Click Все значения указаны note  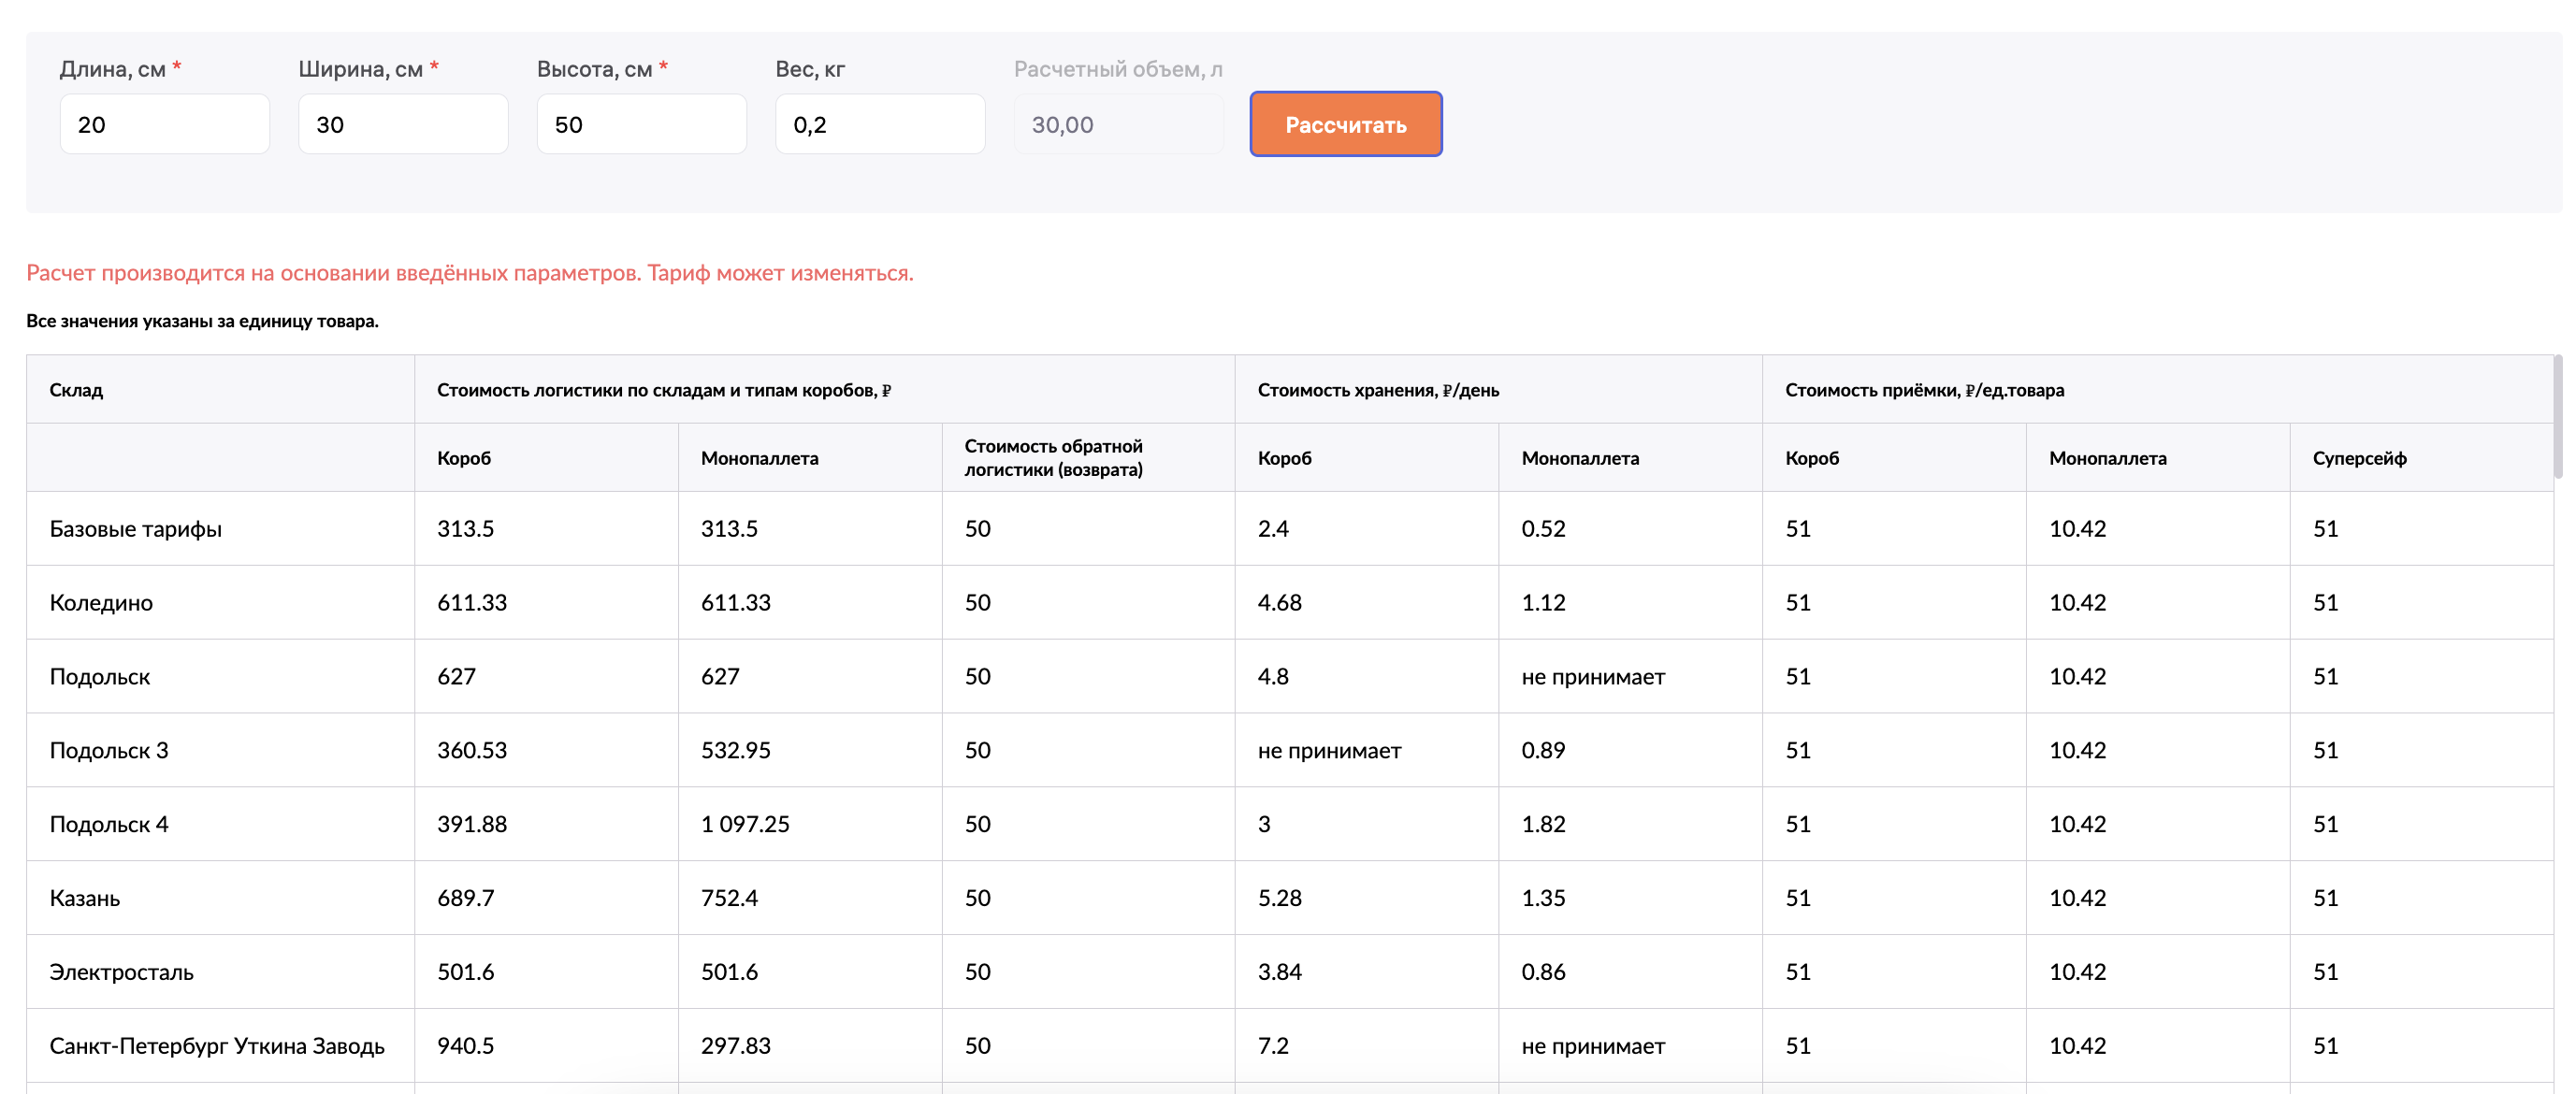pos(202,321)
